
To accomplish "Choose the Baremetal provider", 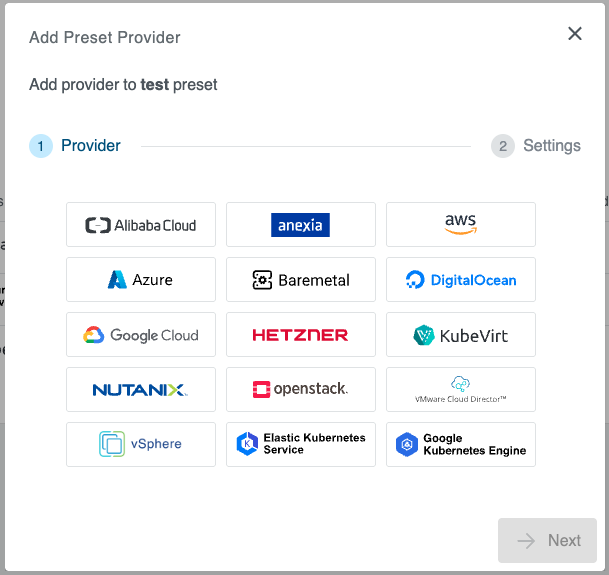I will (301, 280).
